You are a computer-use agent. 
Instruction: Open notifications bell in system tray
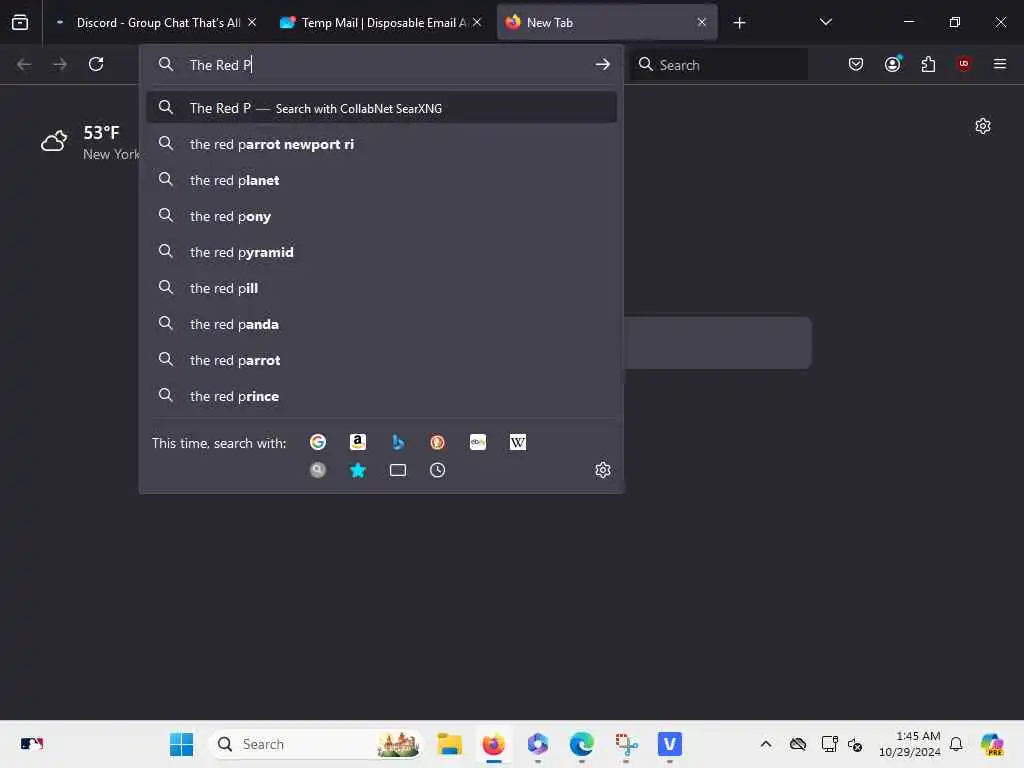(x=956, y=744)
